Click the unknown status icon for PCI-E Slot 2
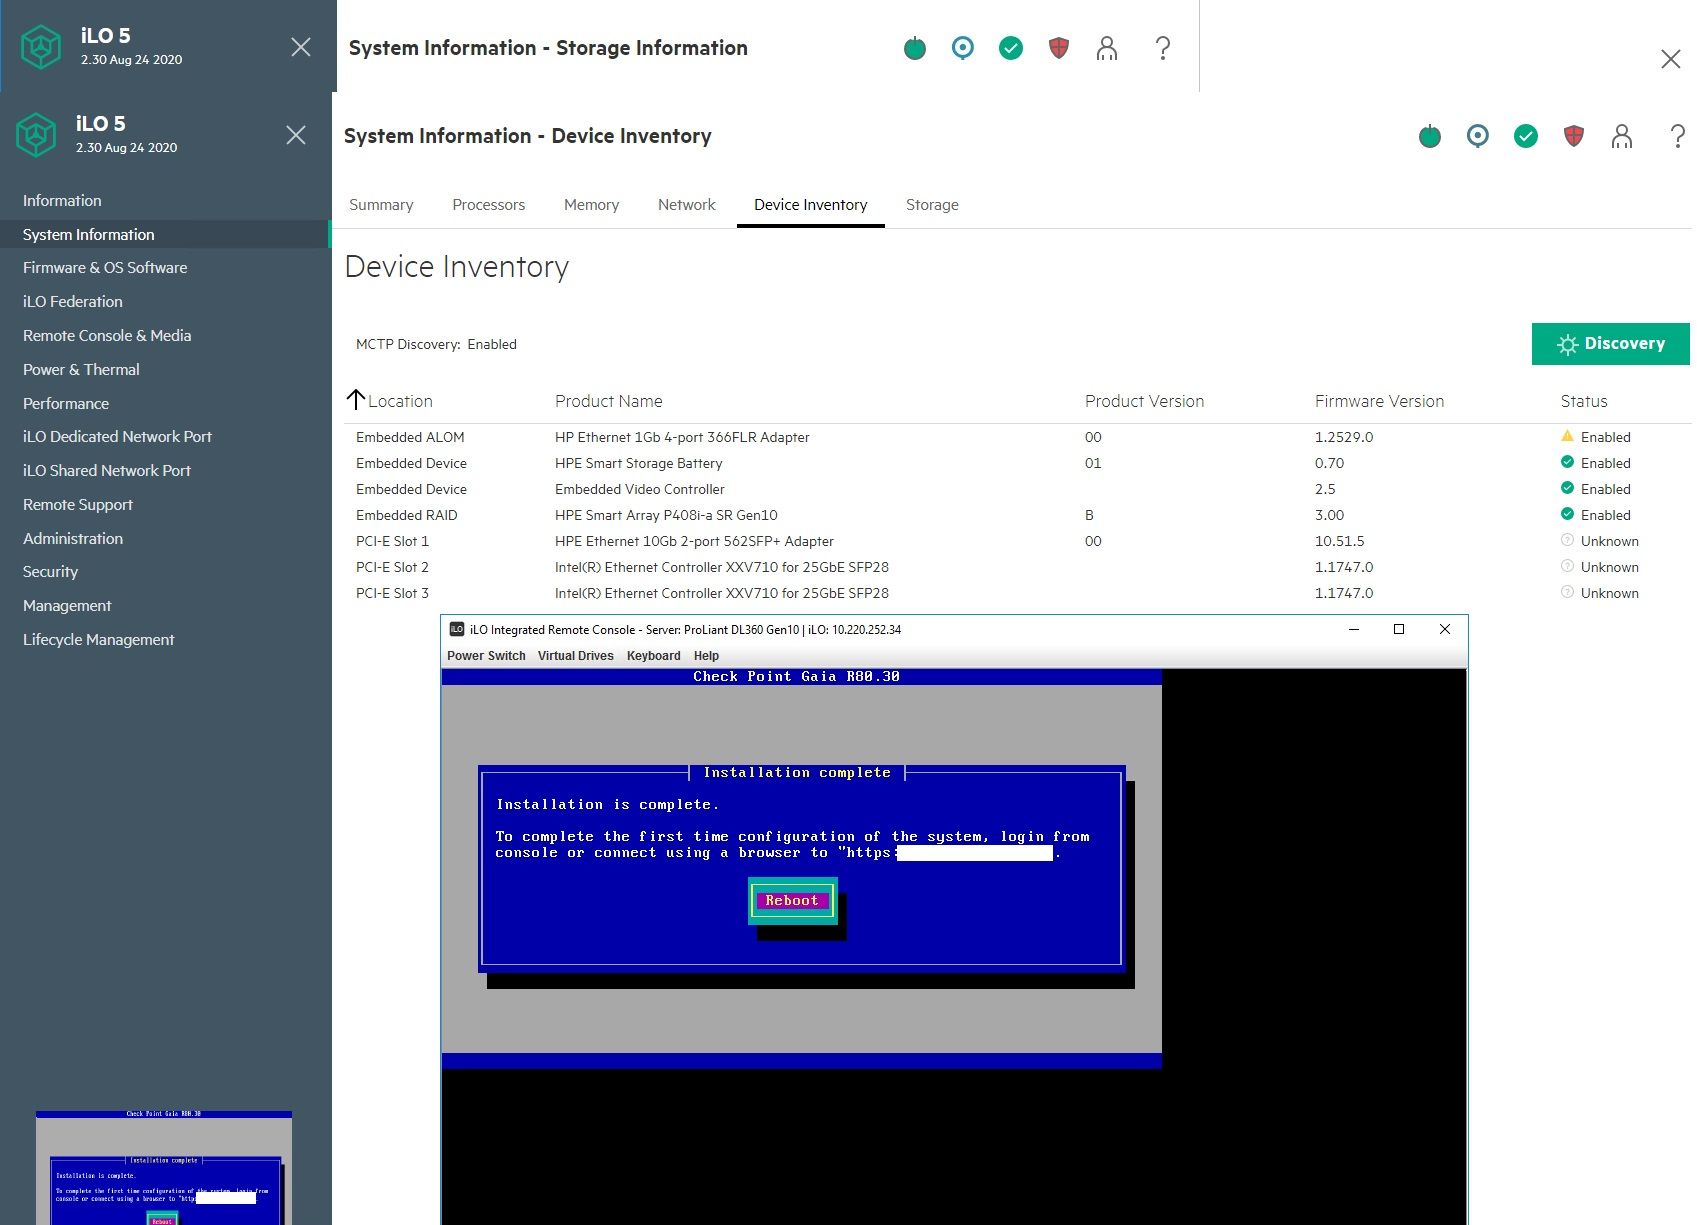Screen dimensions: 1697x1225 [1567, 566]
